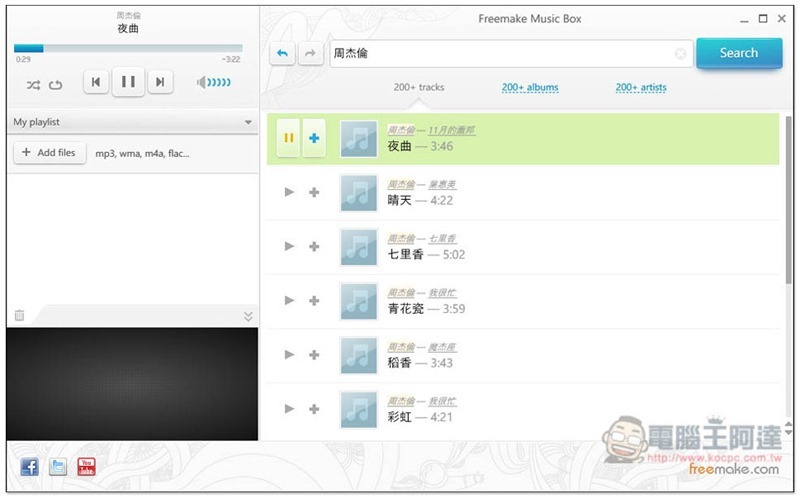Toggle repeat playback mode

(55, 84)
